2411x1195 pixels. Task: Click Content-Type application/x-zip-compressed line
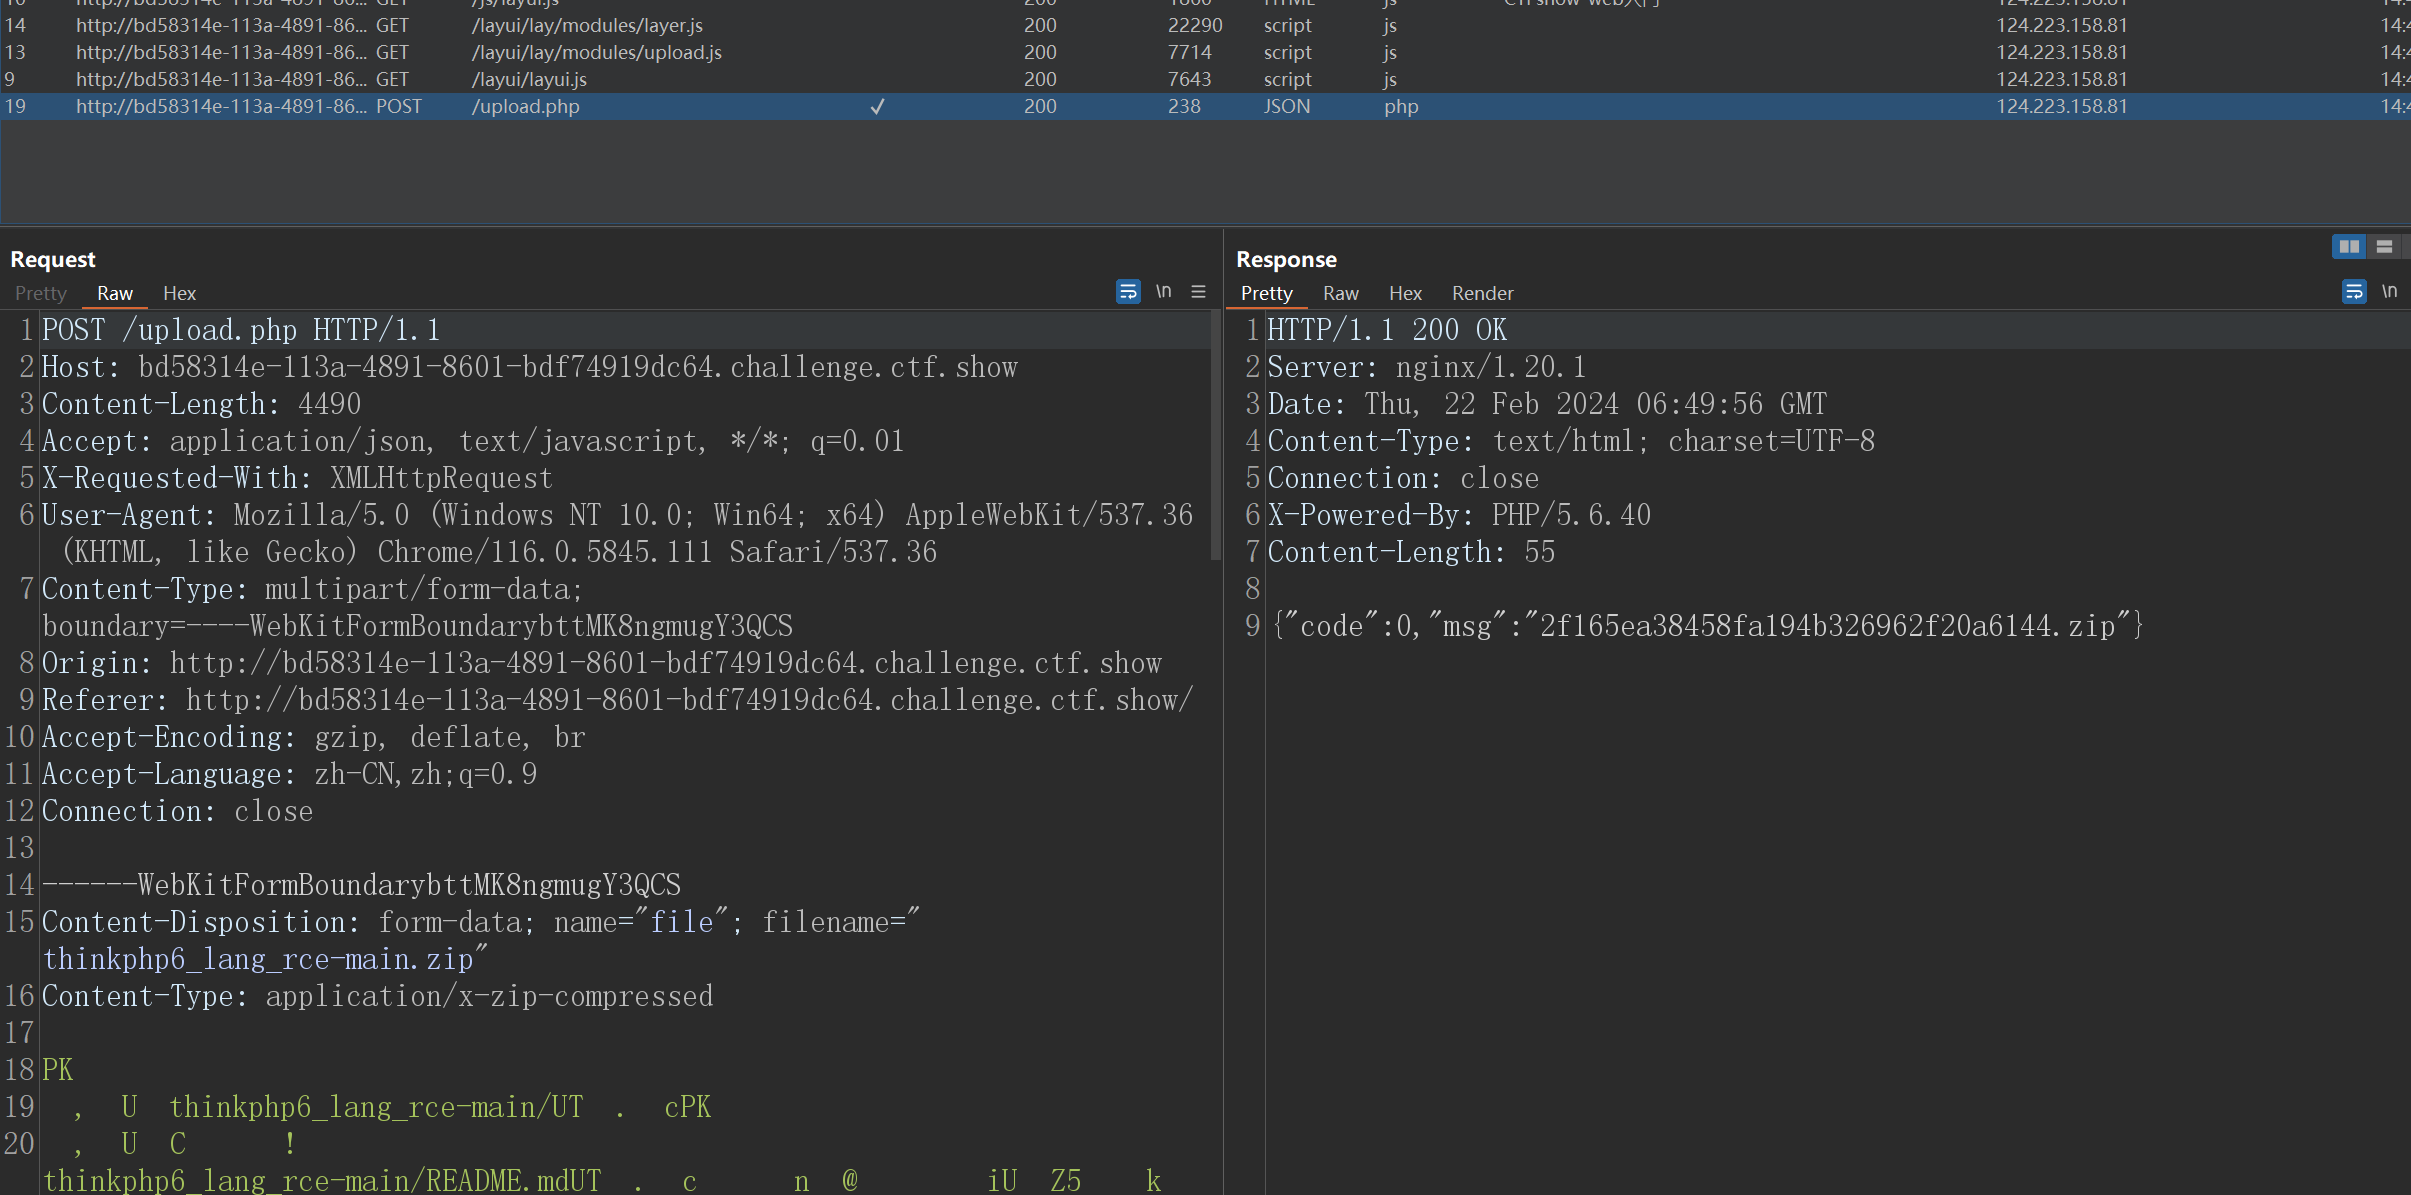(x=377, y=996)
